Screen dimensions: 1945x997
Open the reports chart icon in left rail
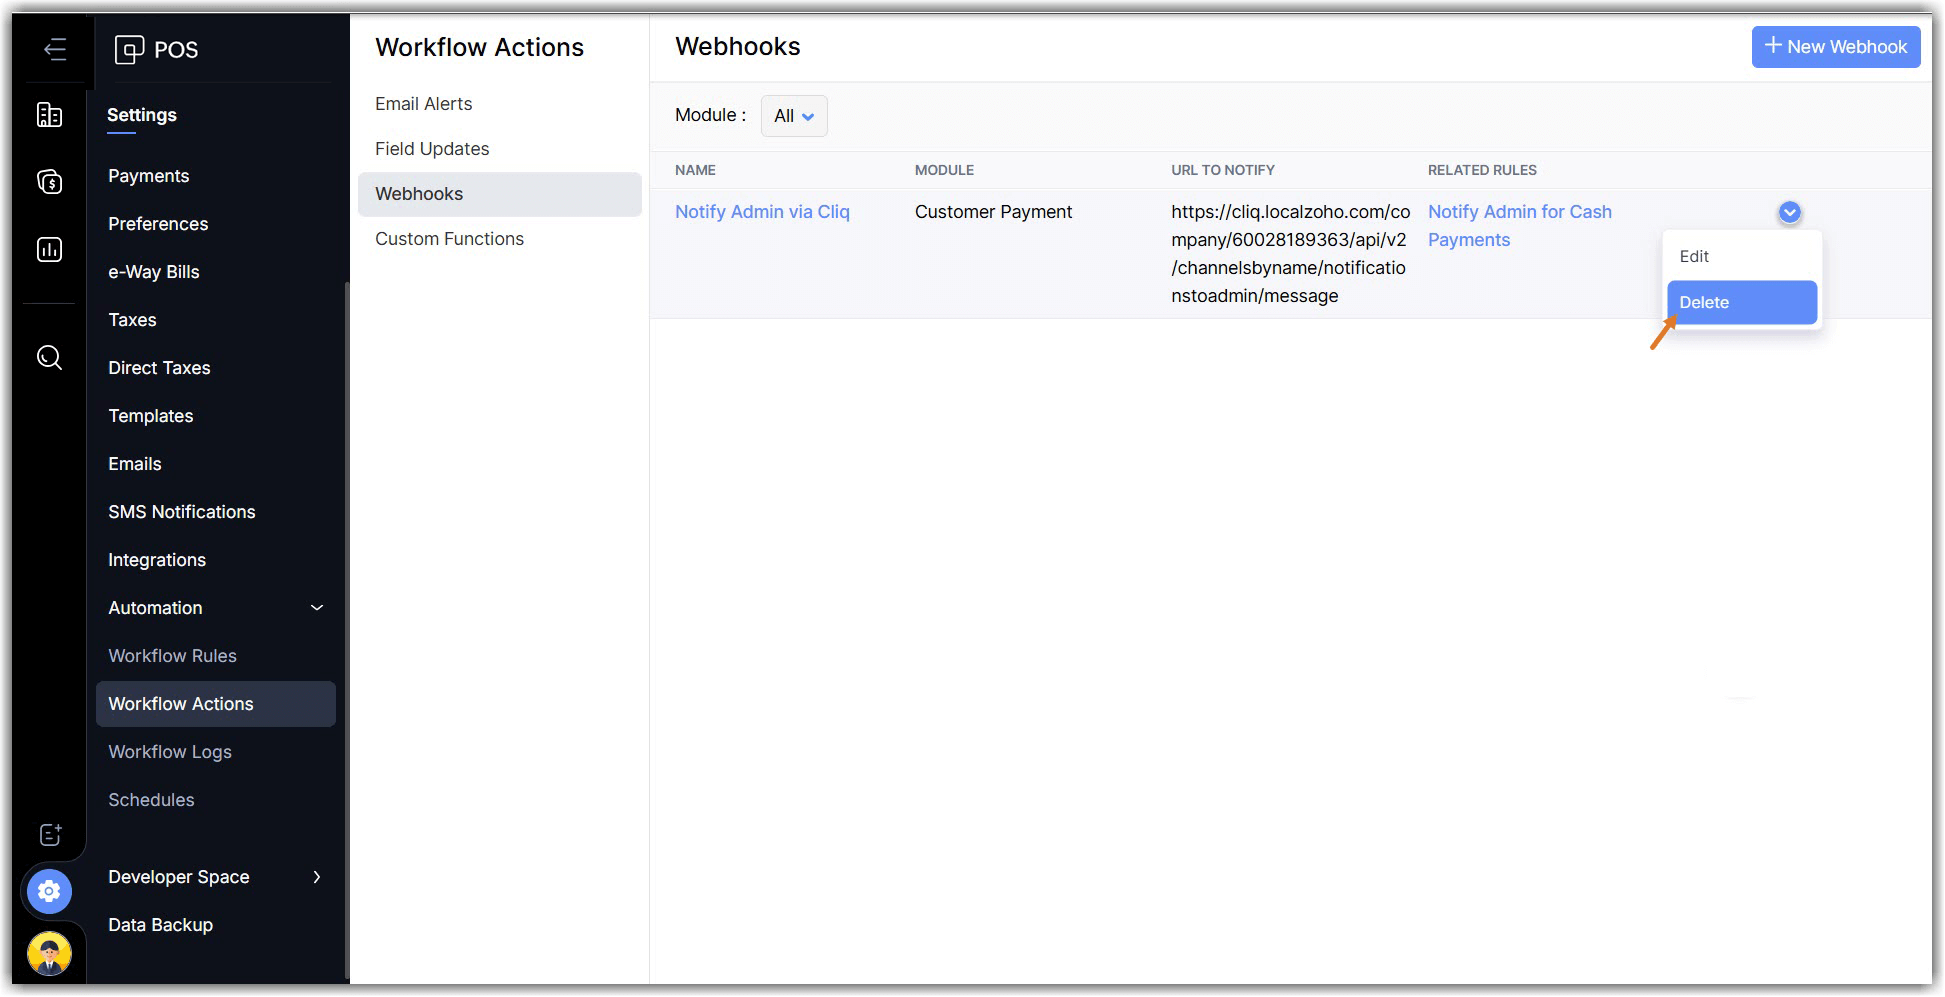tap(49, 249)
